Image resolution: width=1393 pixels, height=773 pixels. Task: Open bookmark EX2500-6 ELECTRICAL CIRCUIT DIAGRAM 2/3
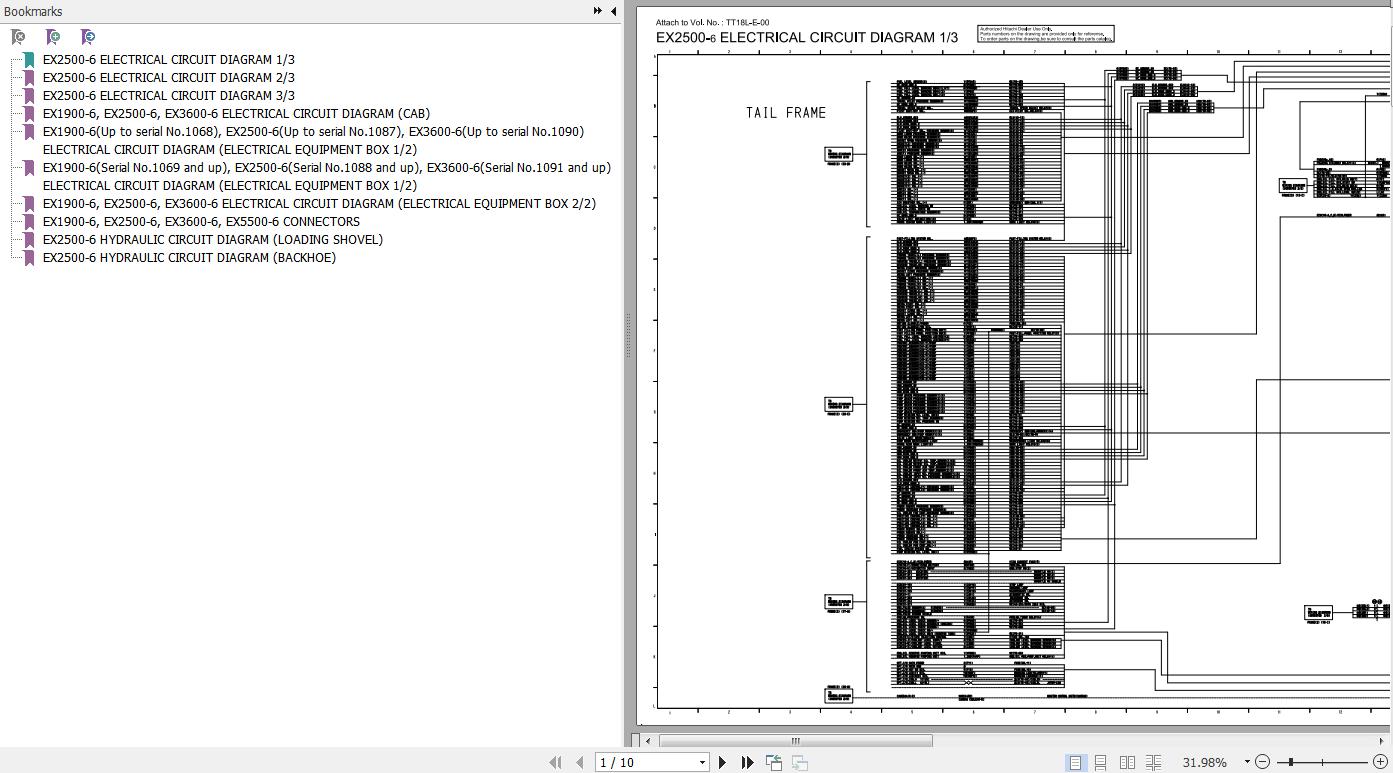[169, 78]
